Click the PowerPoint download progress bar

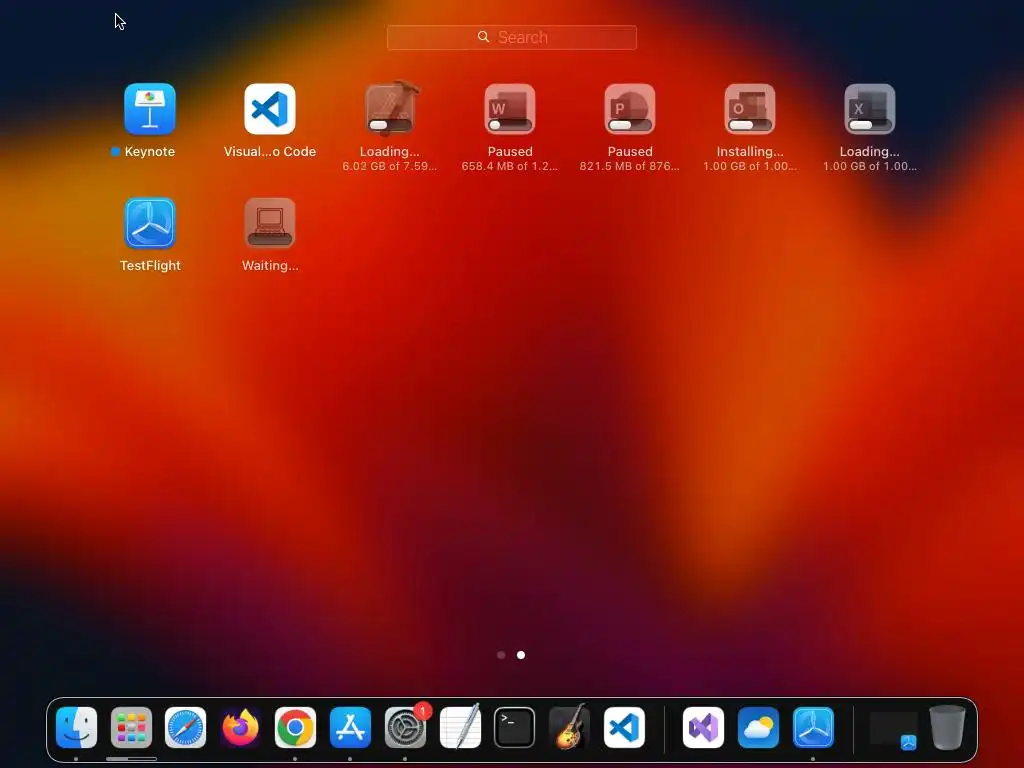point(630,125)
